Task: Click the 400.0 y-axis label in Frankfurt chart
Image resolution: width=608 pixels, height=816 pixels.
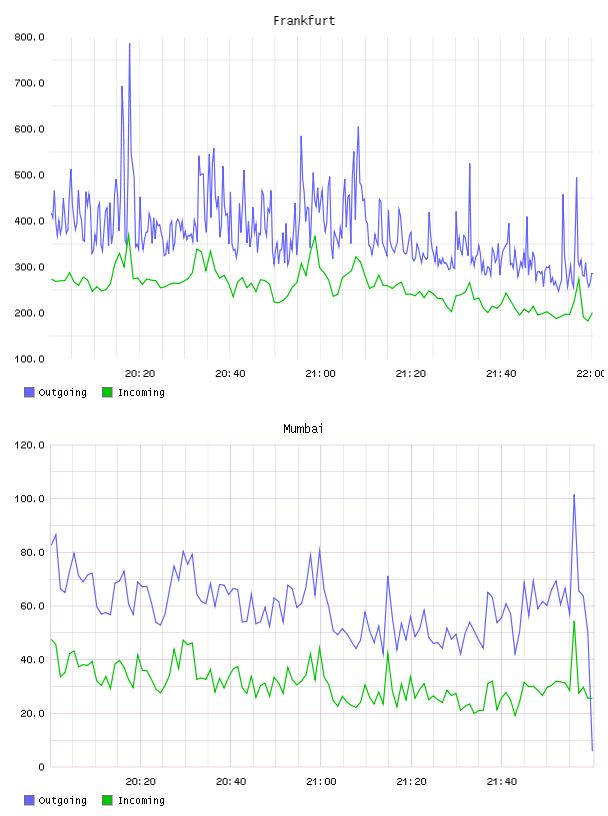Action: pos(29,221)
